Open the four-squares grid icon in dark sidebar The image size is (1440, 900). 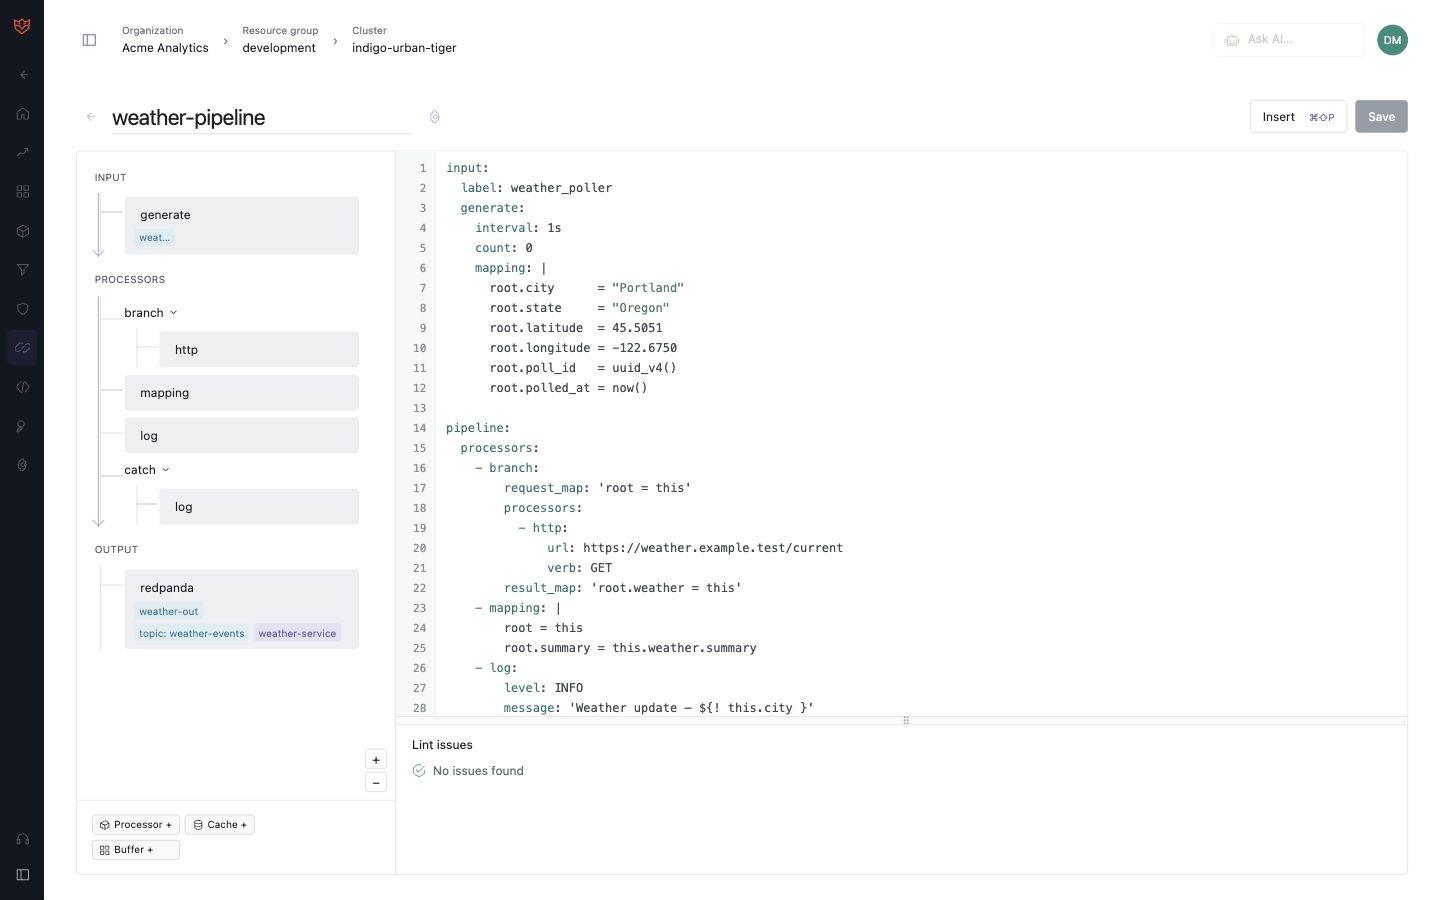(23, 192)
